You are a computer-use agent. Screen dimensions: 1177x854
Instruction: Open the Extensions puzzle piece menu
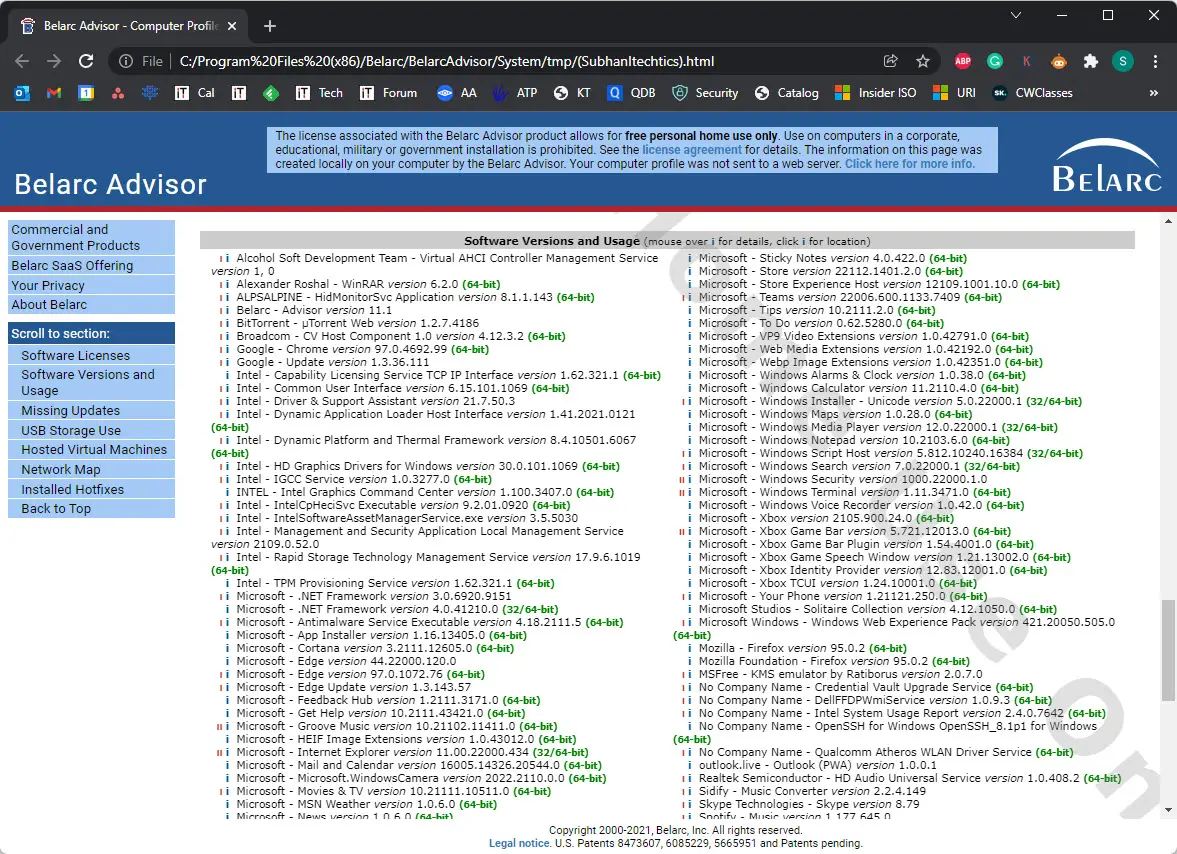(x=1091, y=62)
